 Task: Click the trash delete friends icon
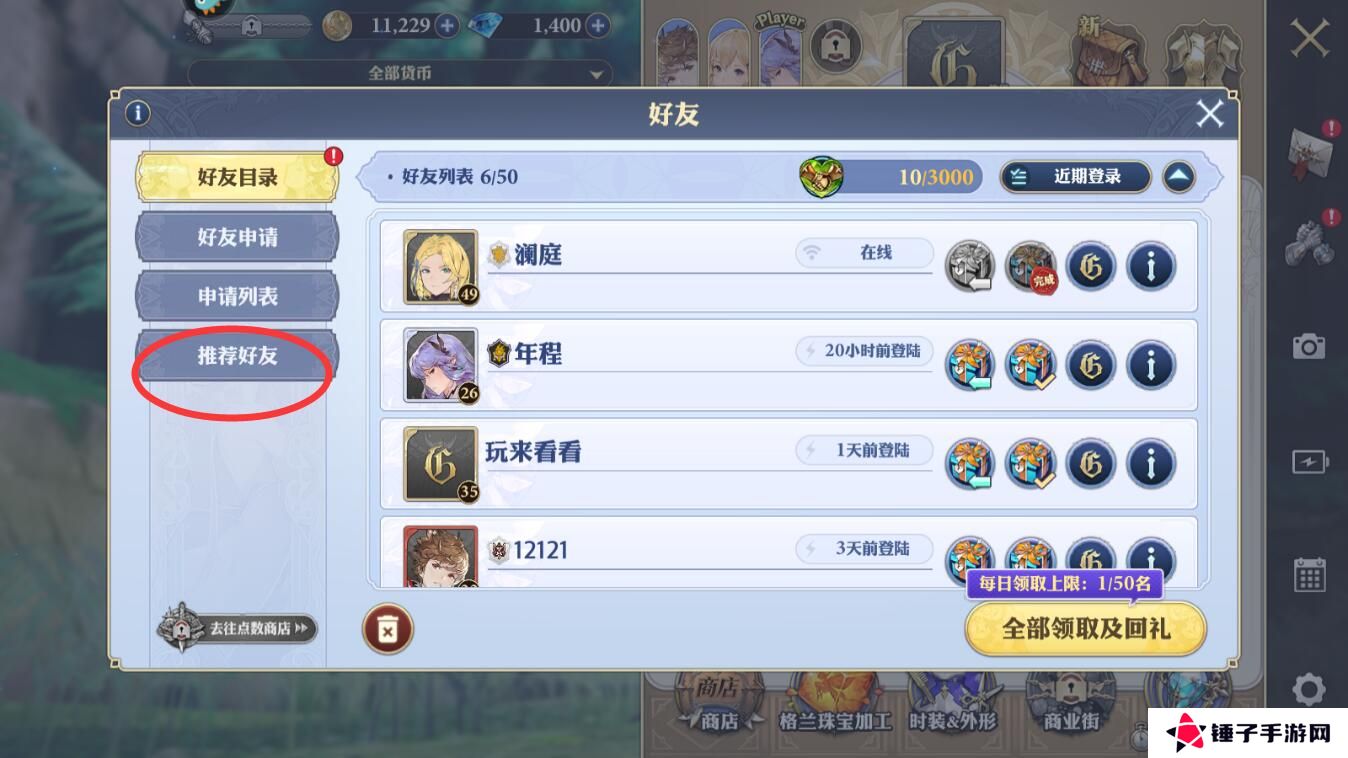[x=387, y=629]
